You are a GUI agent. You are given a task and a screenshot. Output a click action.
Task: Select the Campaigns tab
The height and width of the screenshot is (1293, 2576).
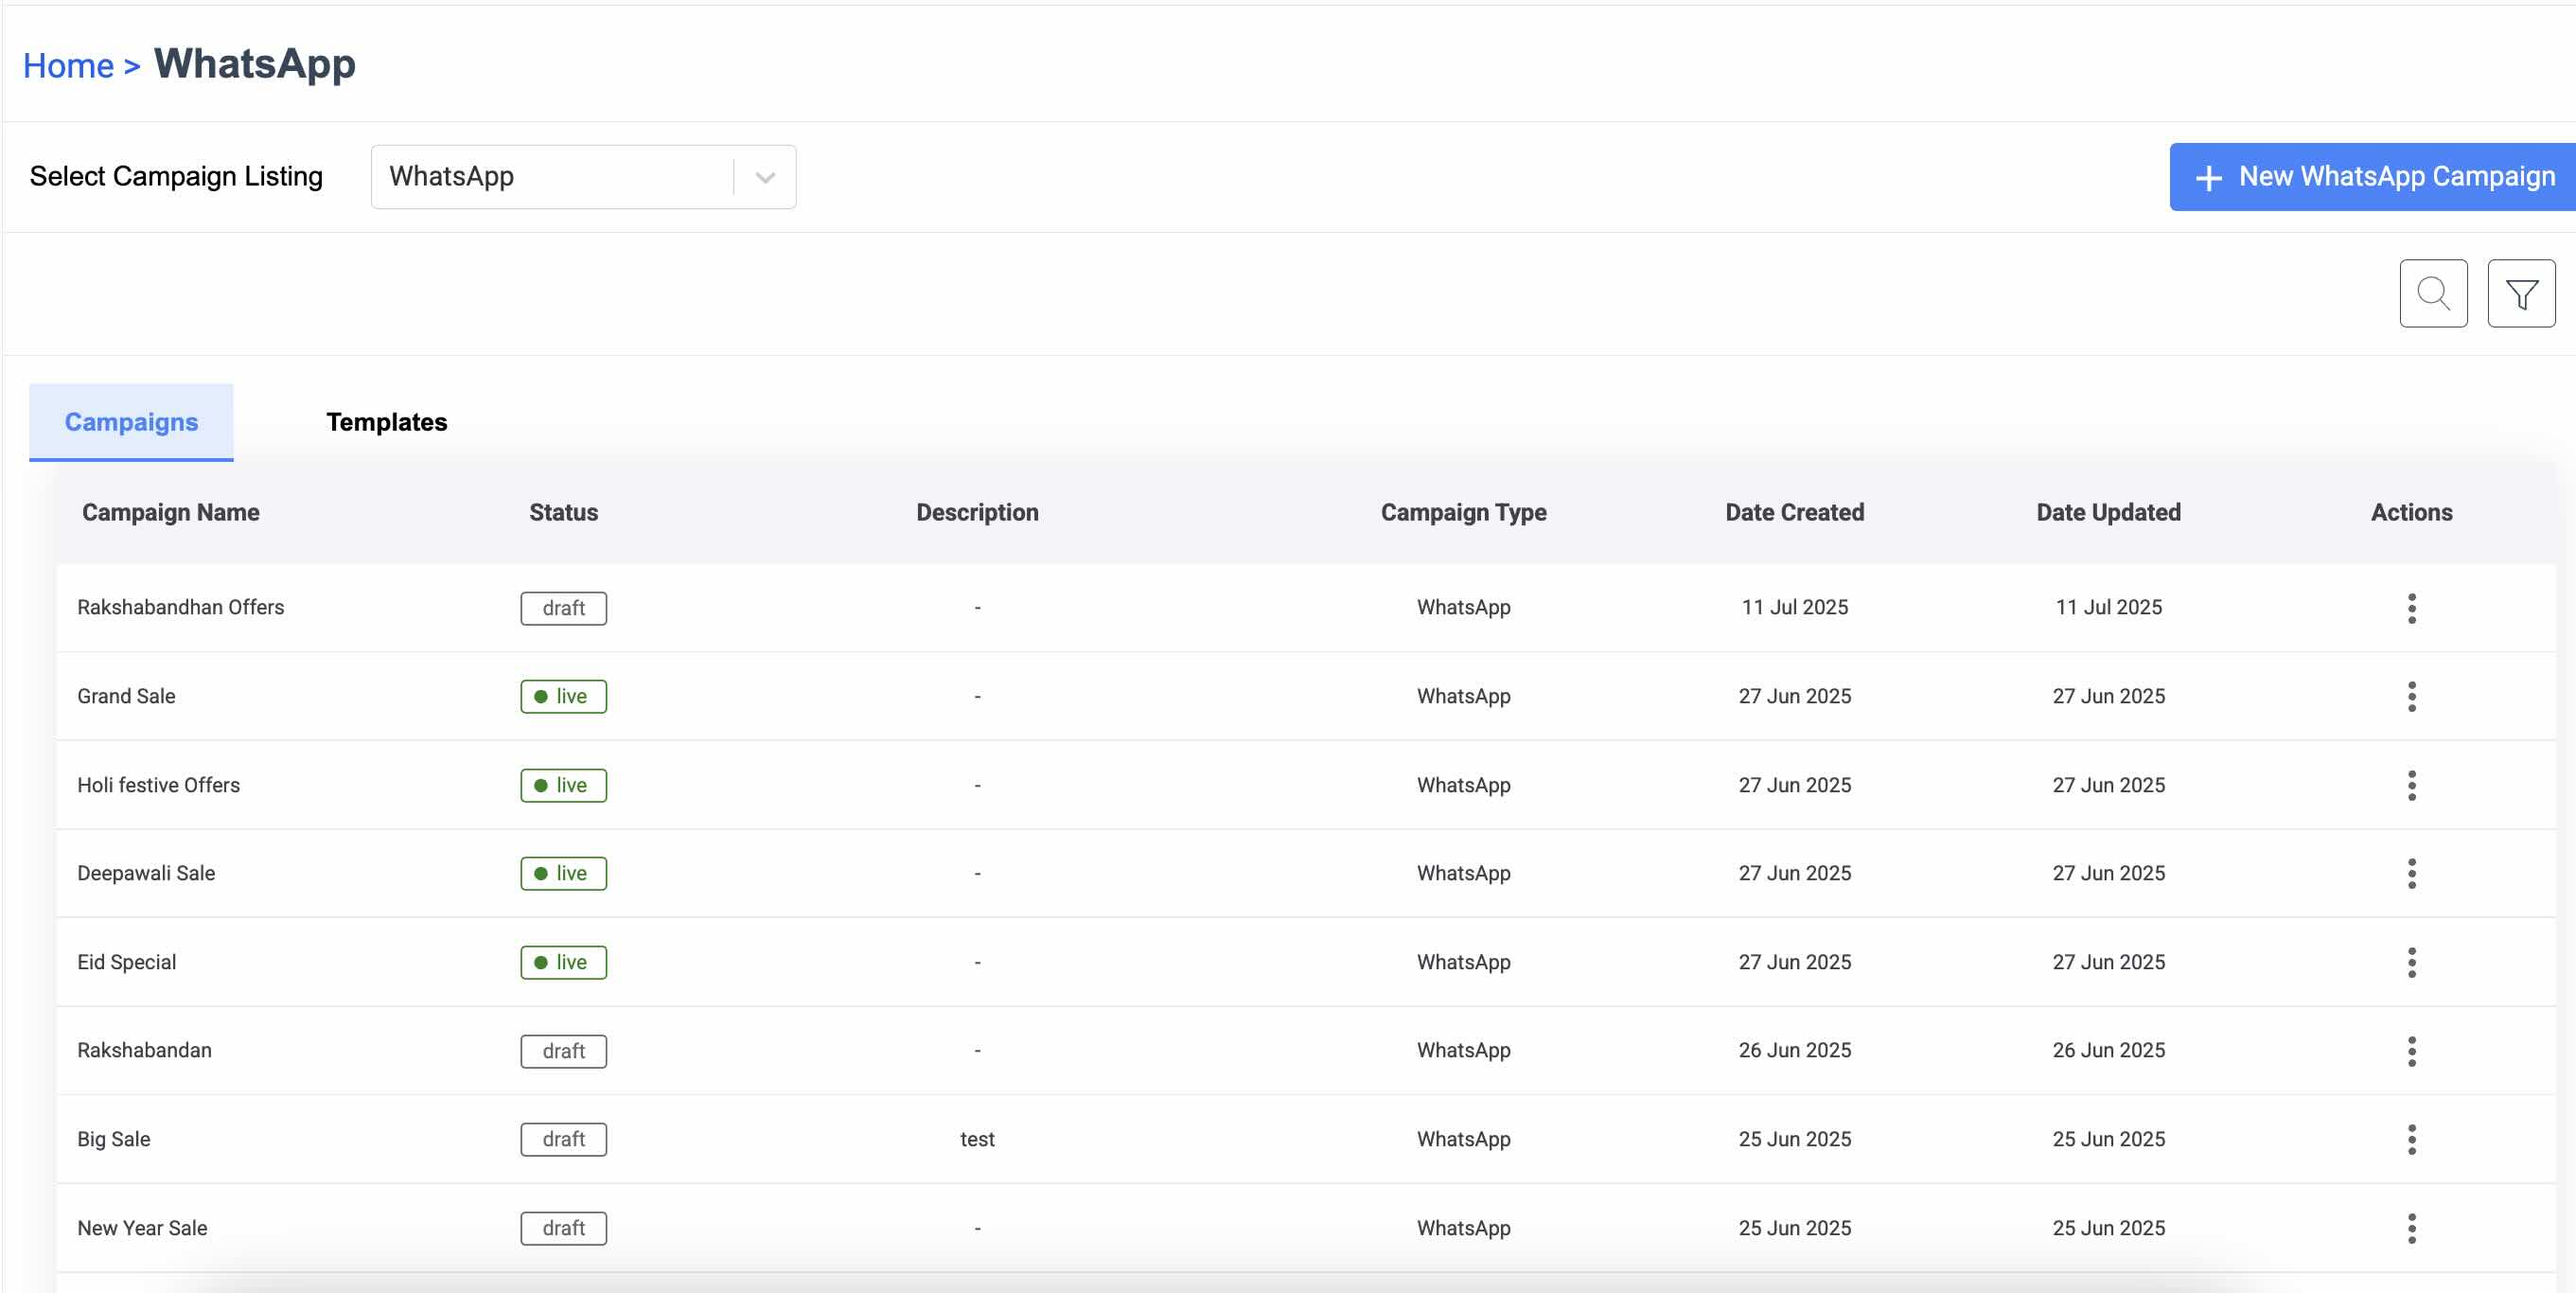click(131, 422)
